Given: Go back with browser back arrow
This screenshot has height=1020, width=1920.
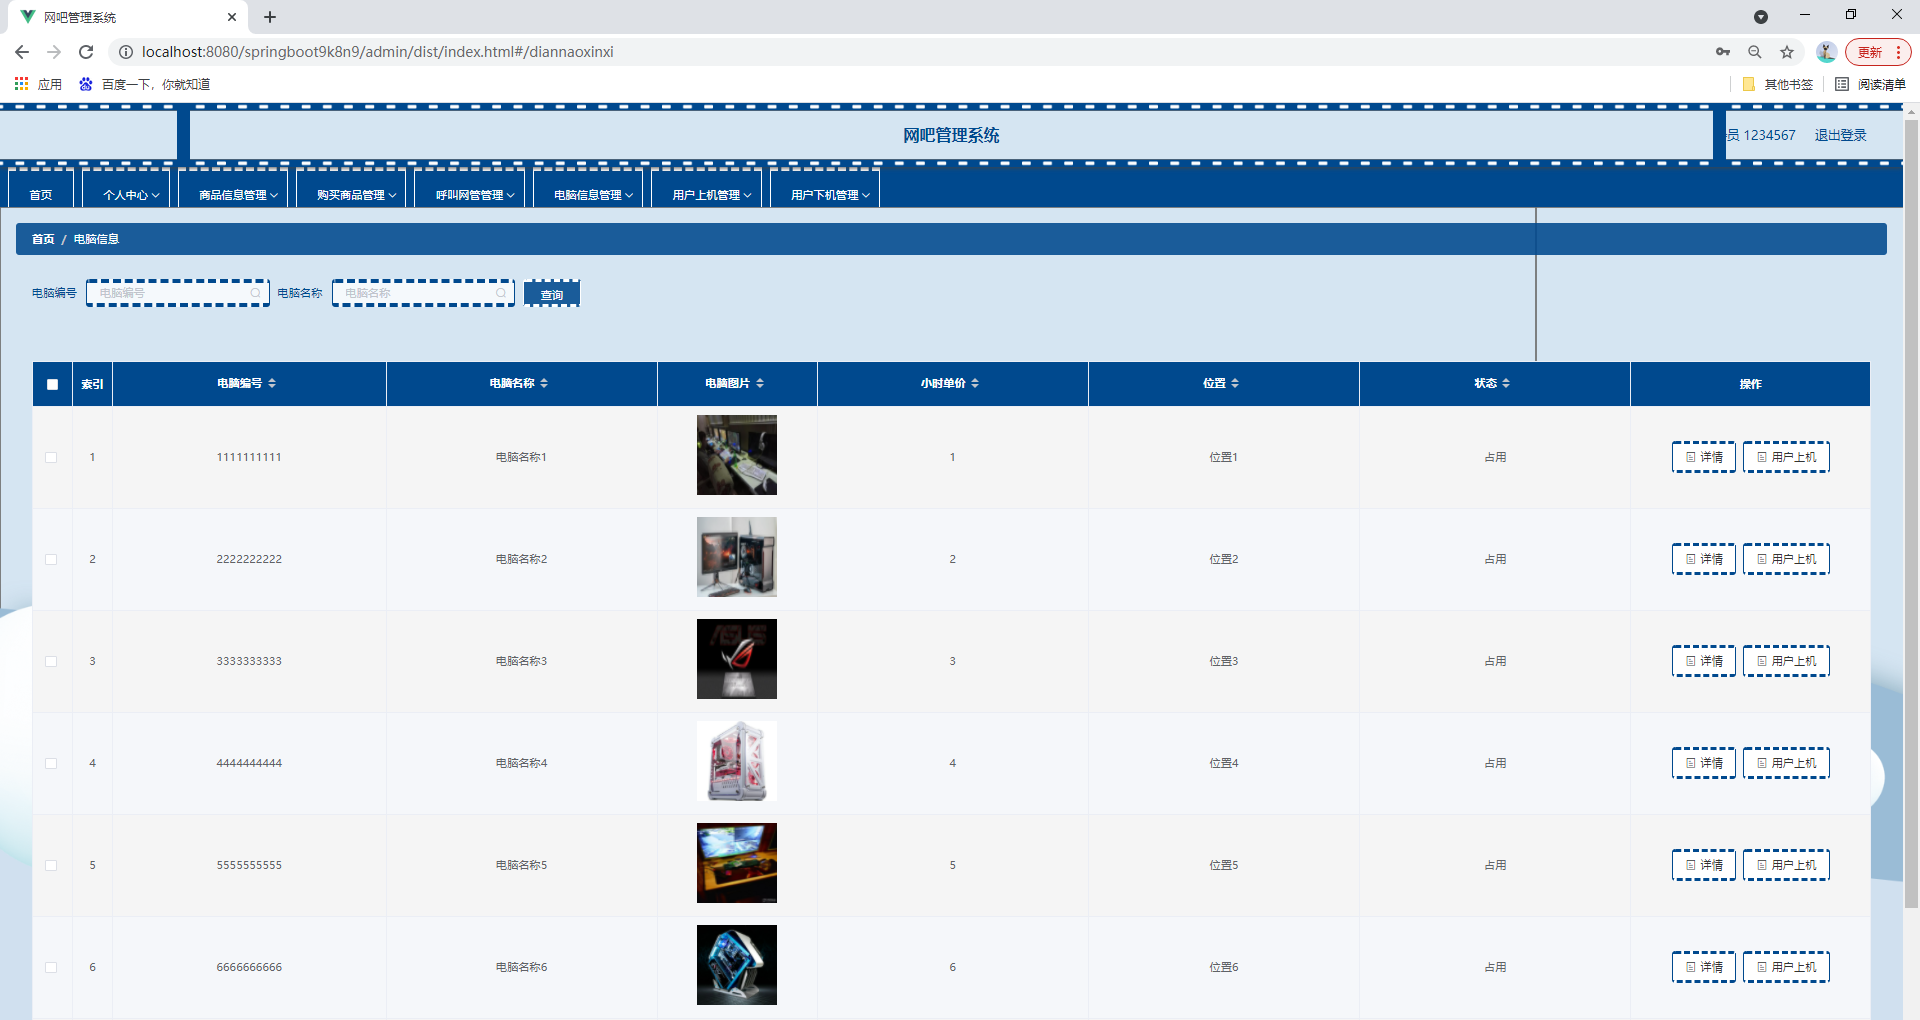Looking at the screenshot, I should pyautogui.click(x=22, y=52).
